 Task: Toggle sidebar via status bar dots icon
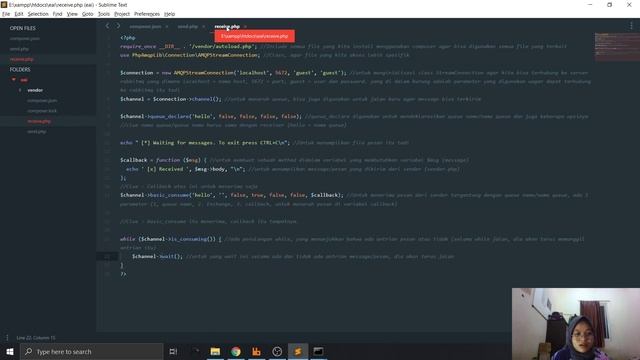click(x=7, y=338)
